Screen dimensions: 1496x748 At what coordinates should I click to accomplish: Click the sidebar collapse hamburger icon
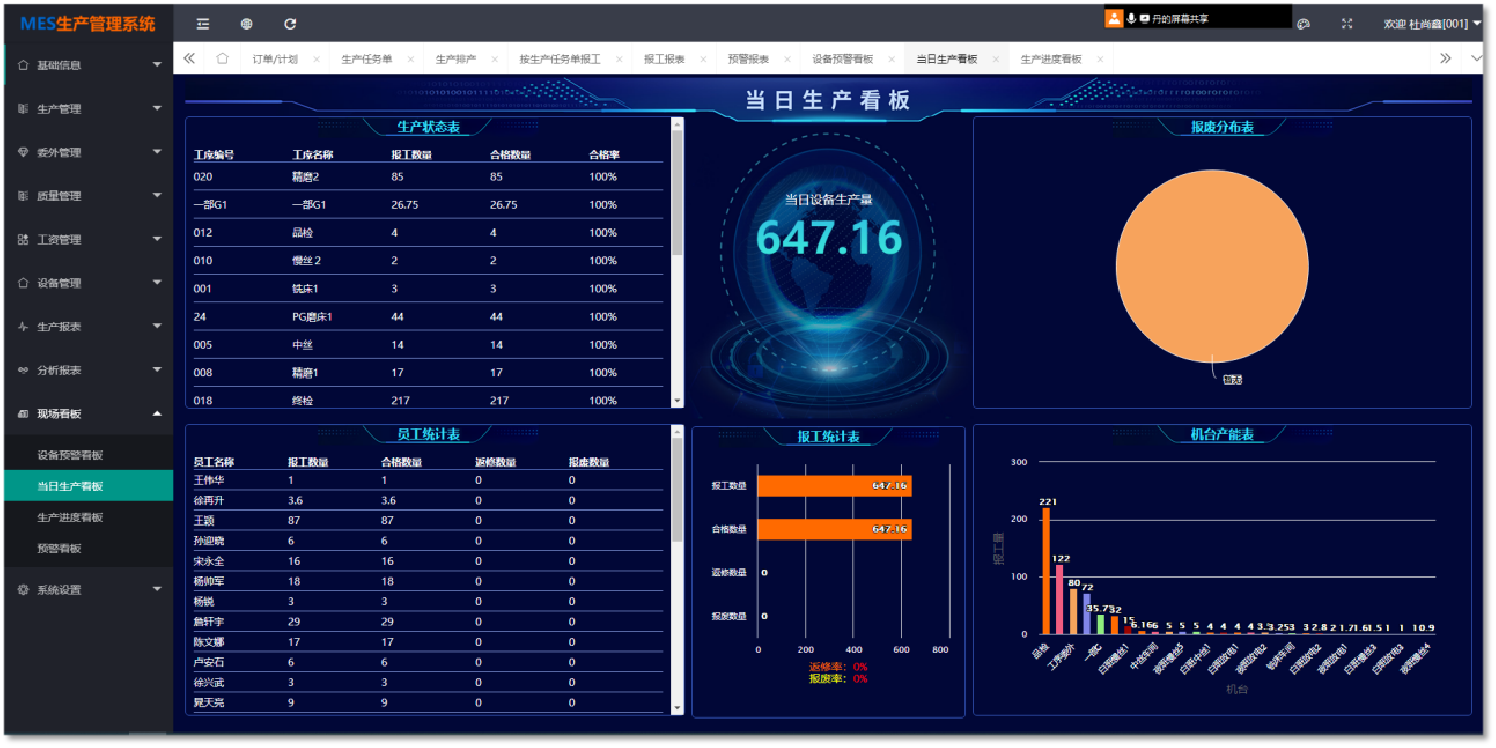point(203,22)
